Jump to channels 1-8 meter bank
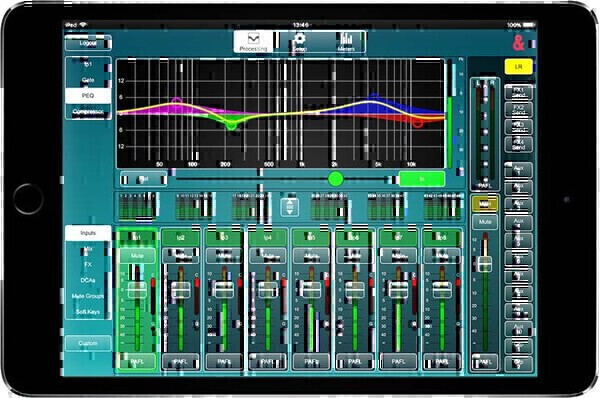Screen dimensions: 600x398 [x=137, y=207]
